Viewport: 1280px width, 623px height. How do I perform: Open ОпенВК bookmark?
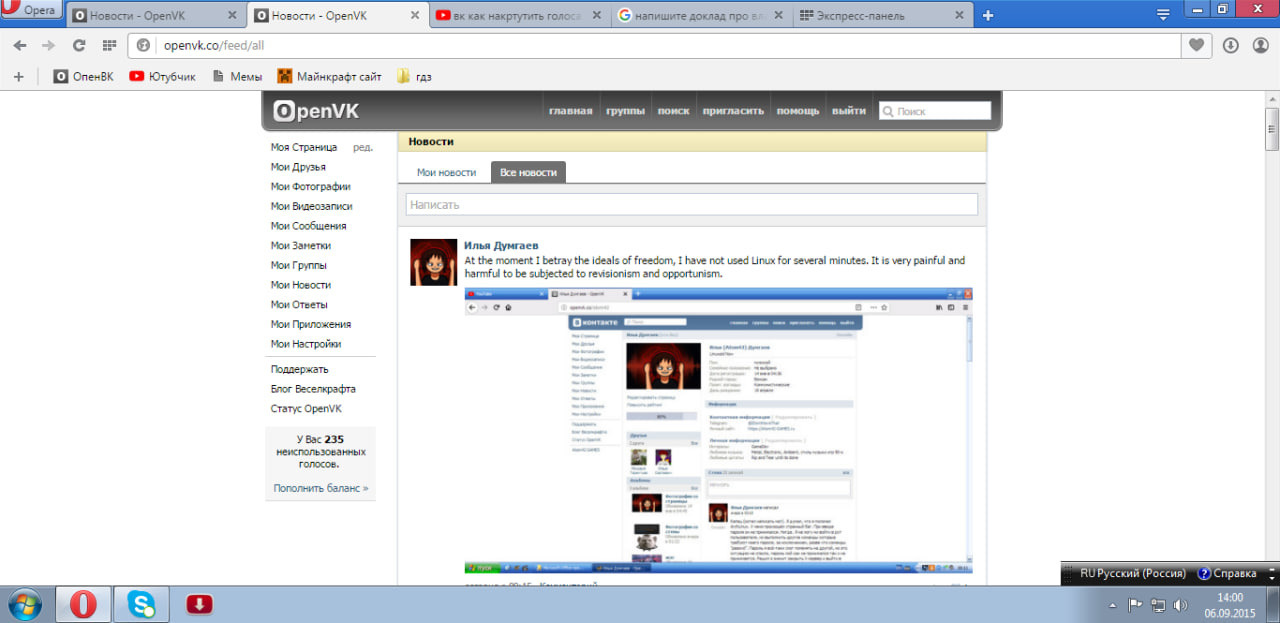83,76
